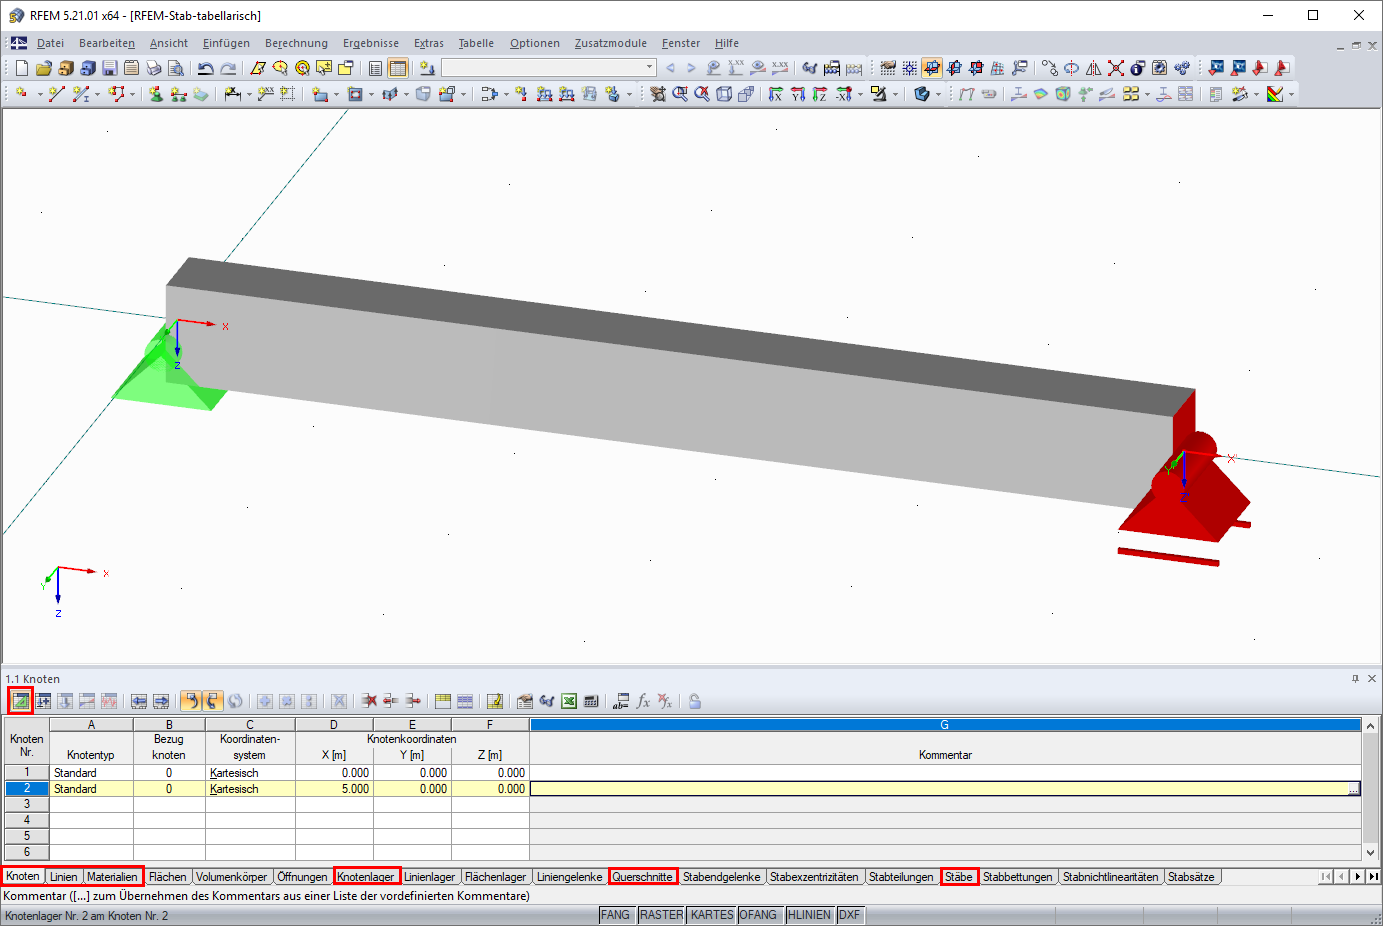1383x926 pixels.
Task: Toggle the first orange arrow sync selection icon
Action: (191, 701)
